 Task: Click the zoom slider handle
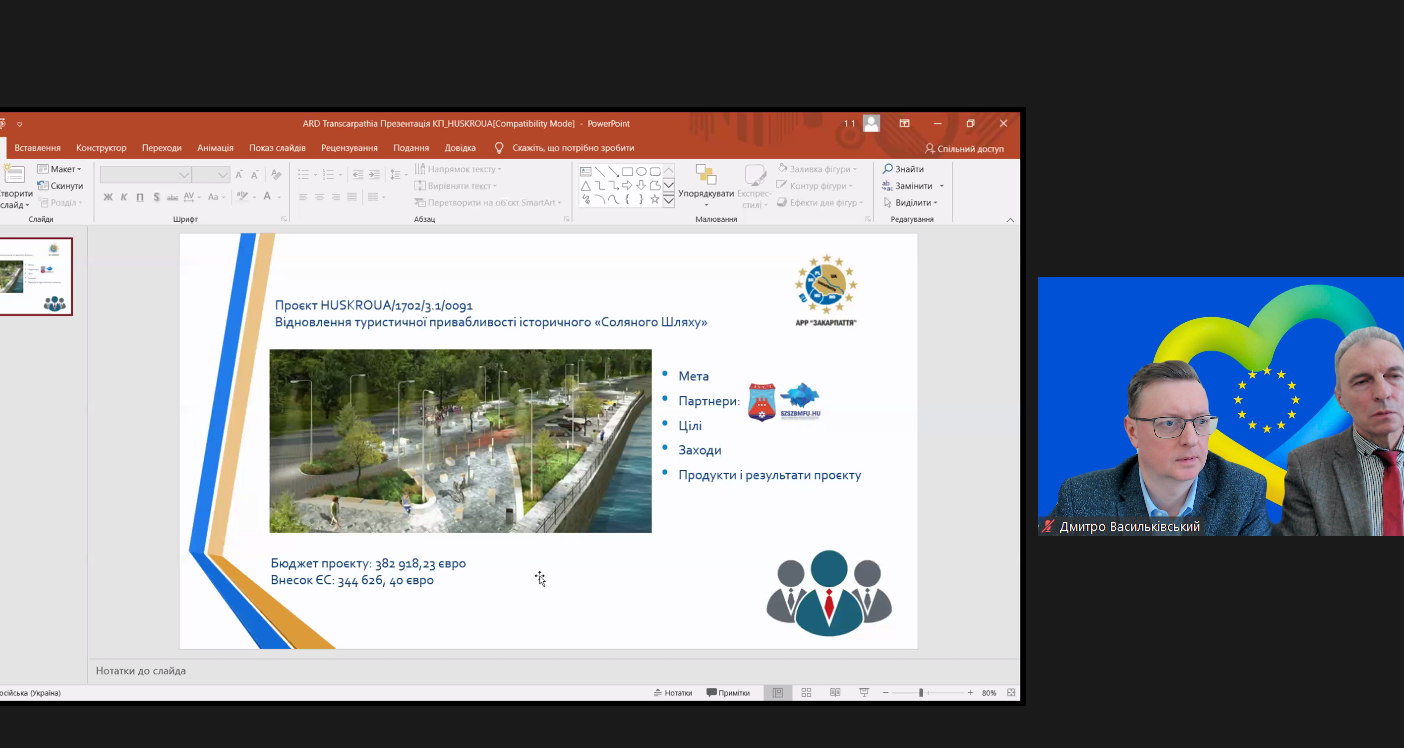(921, 692)
